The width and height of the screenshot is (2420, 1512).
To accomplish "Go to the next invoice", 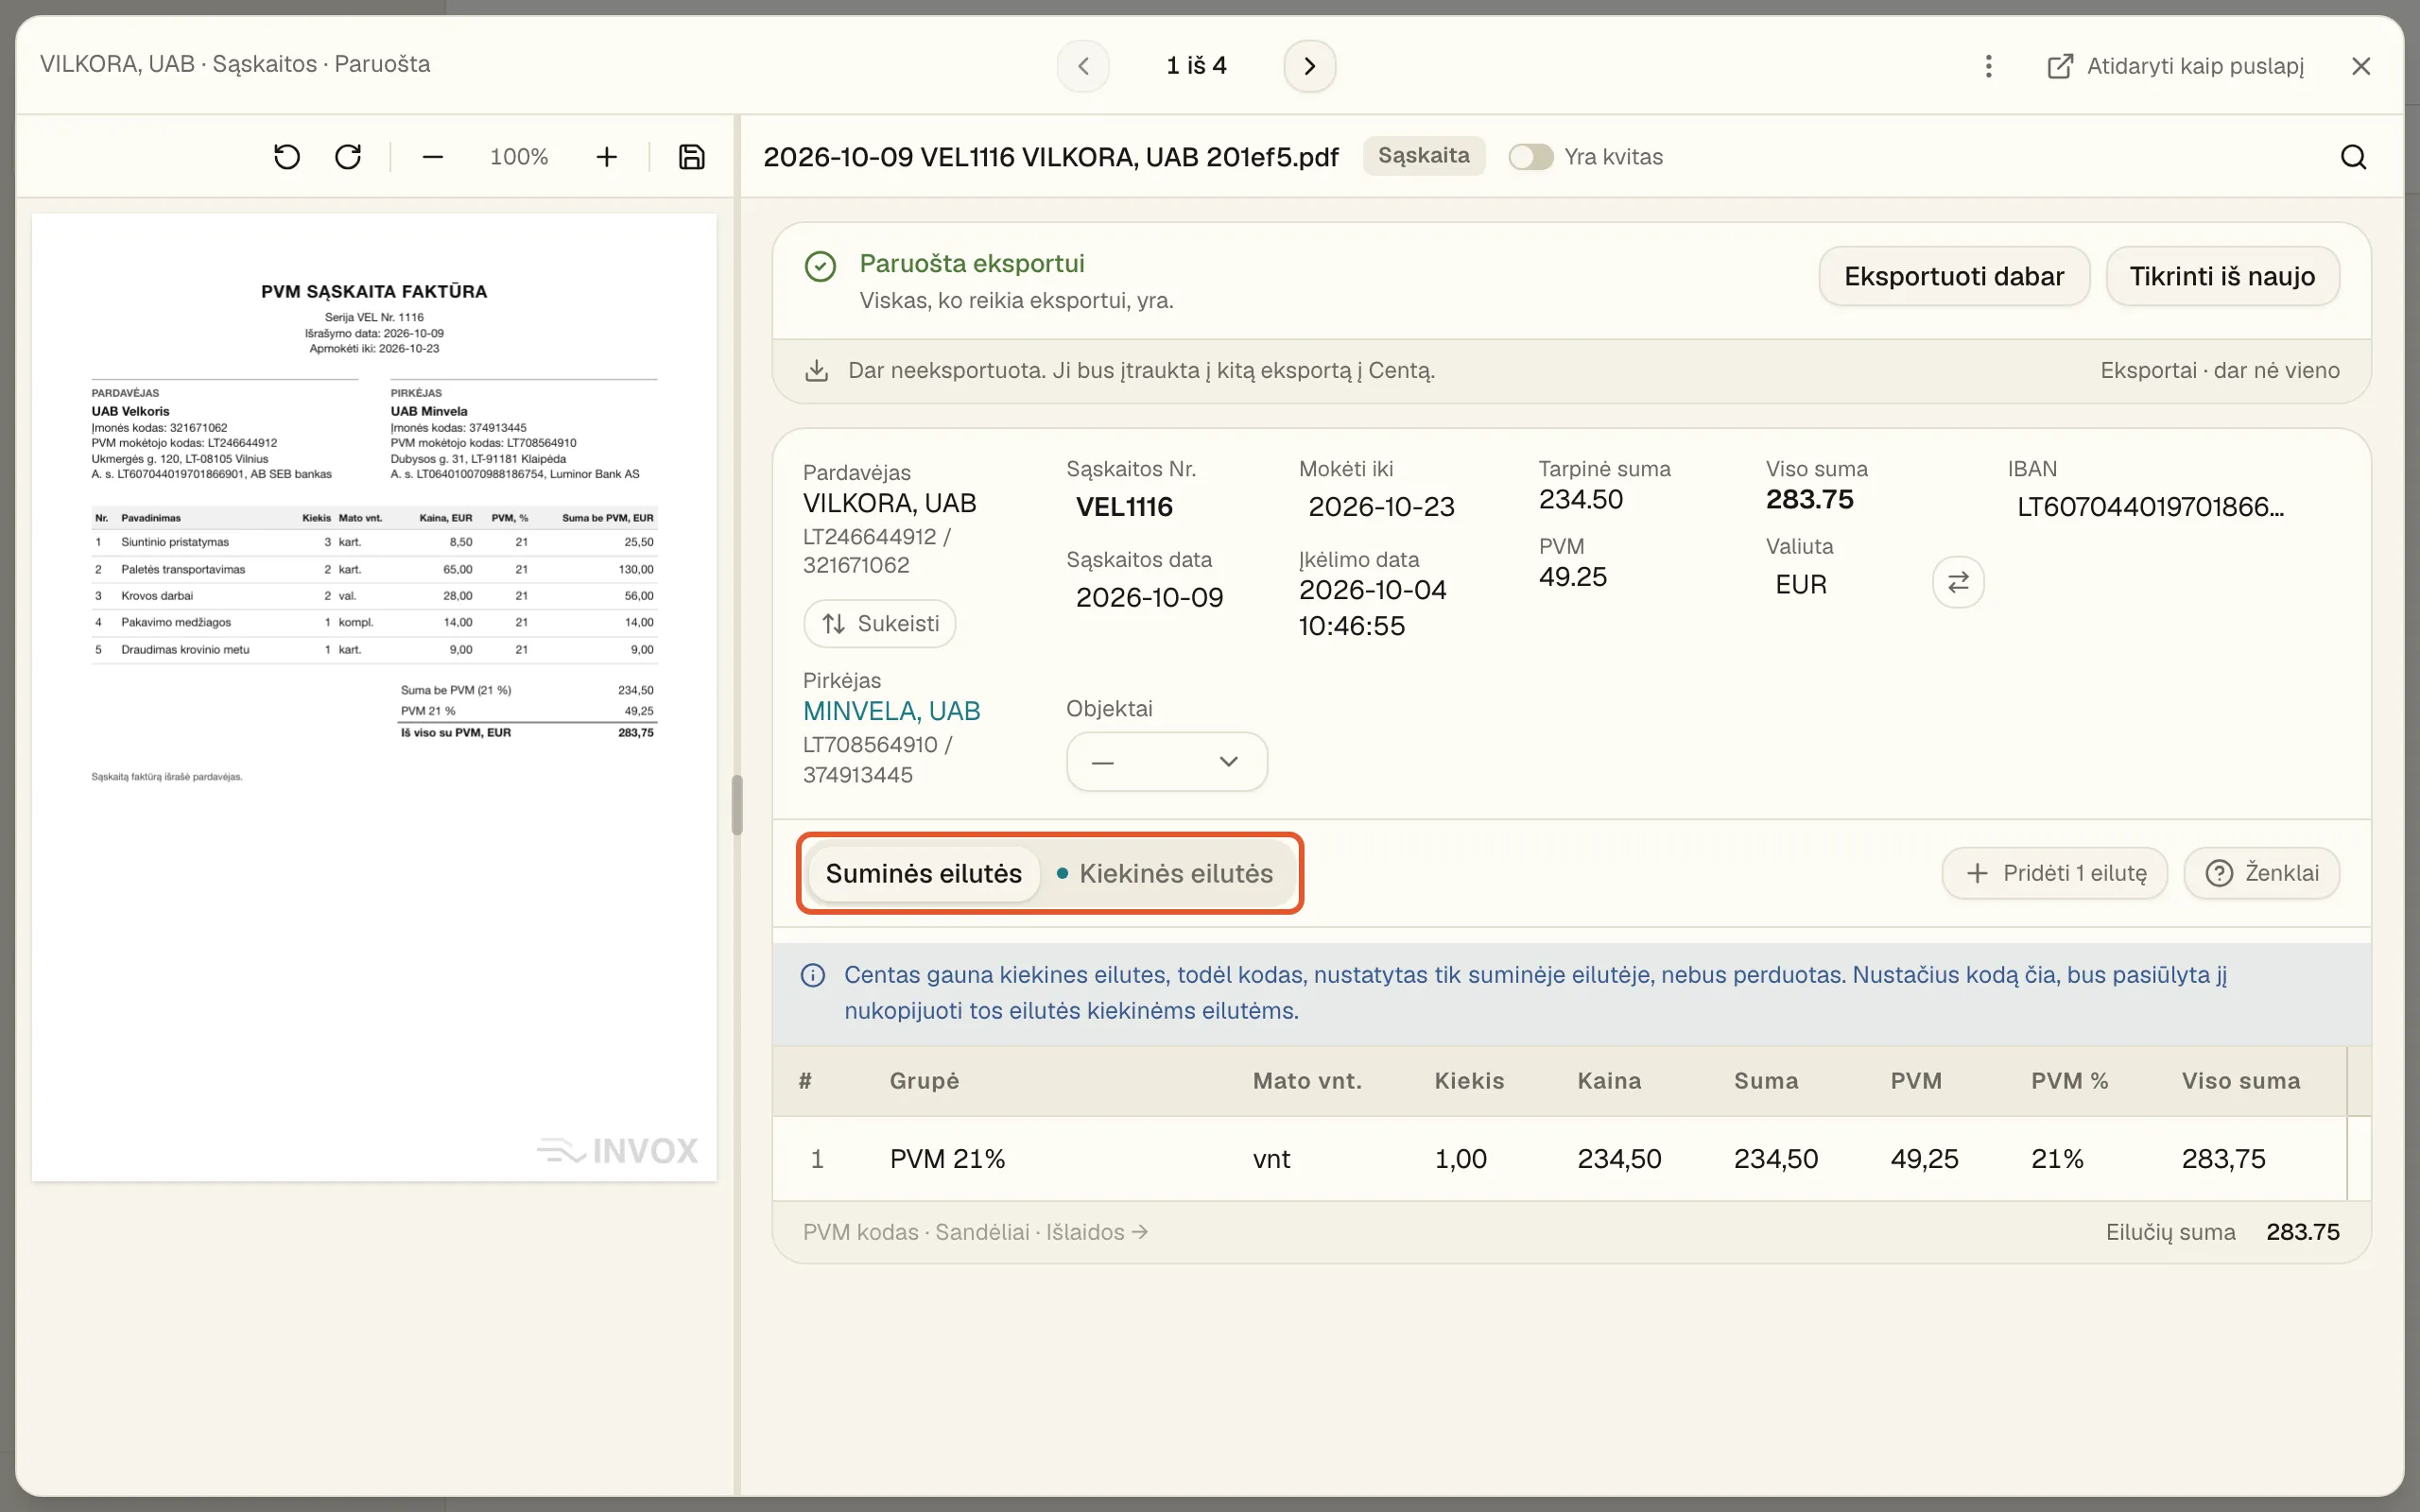I will tap(1309, 66).
